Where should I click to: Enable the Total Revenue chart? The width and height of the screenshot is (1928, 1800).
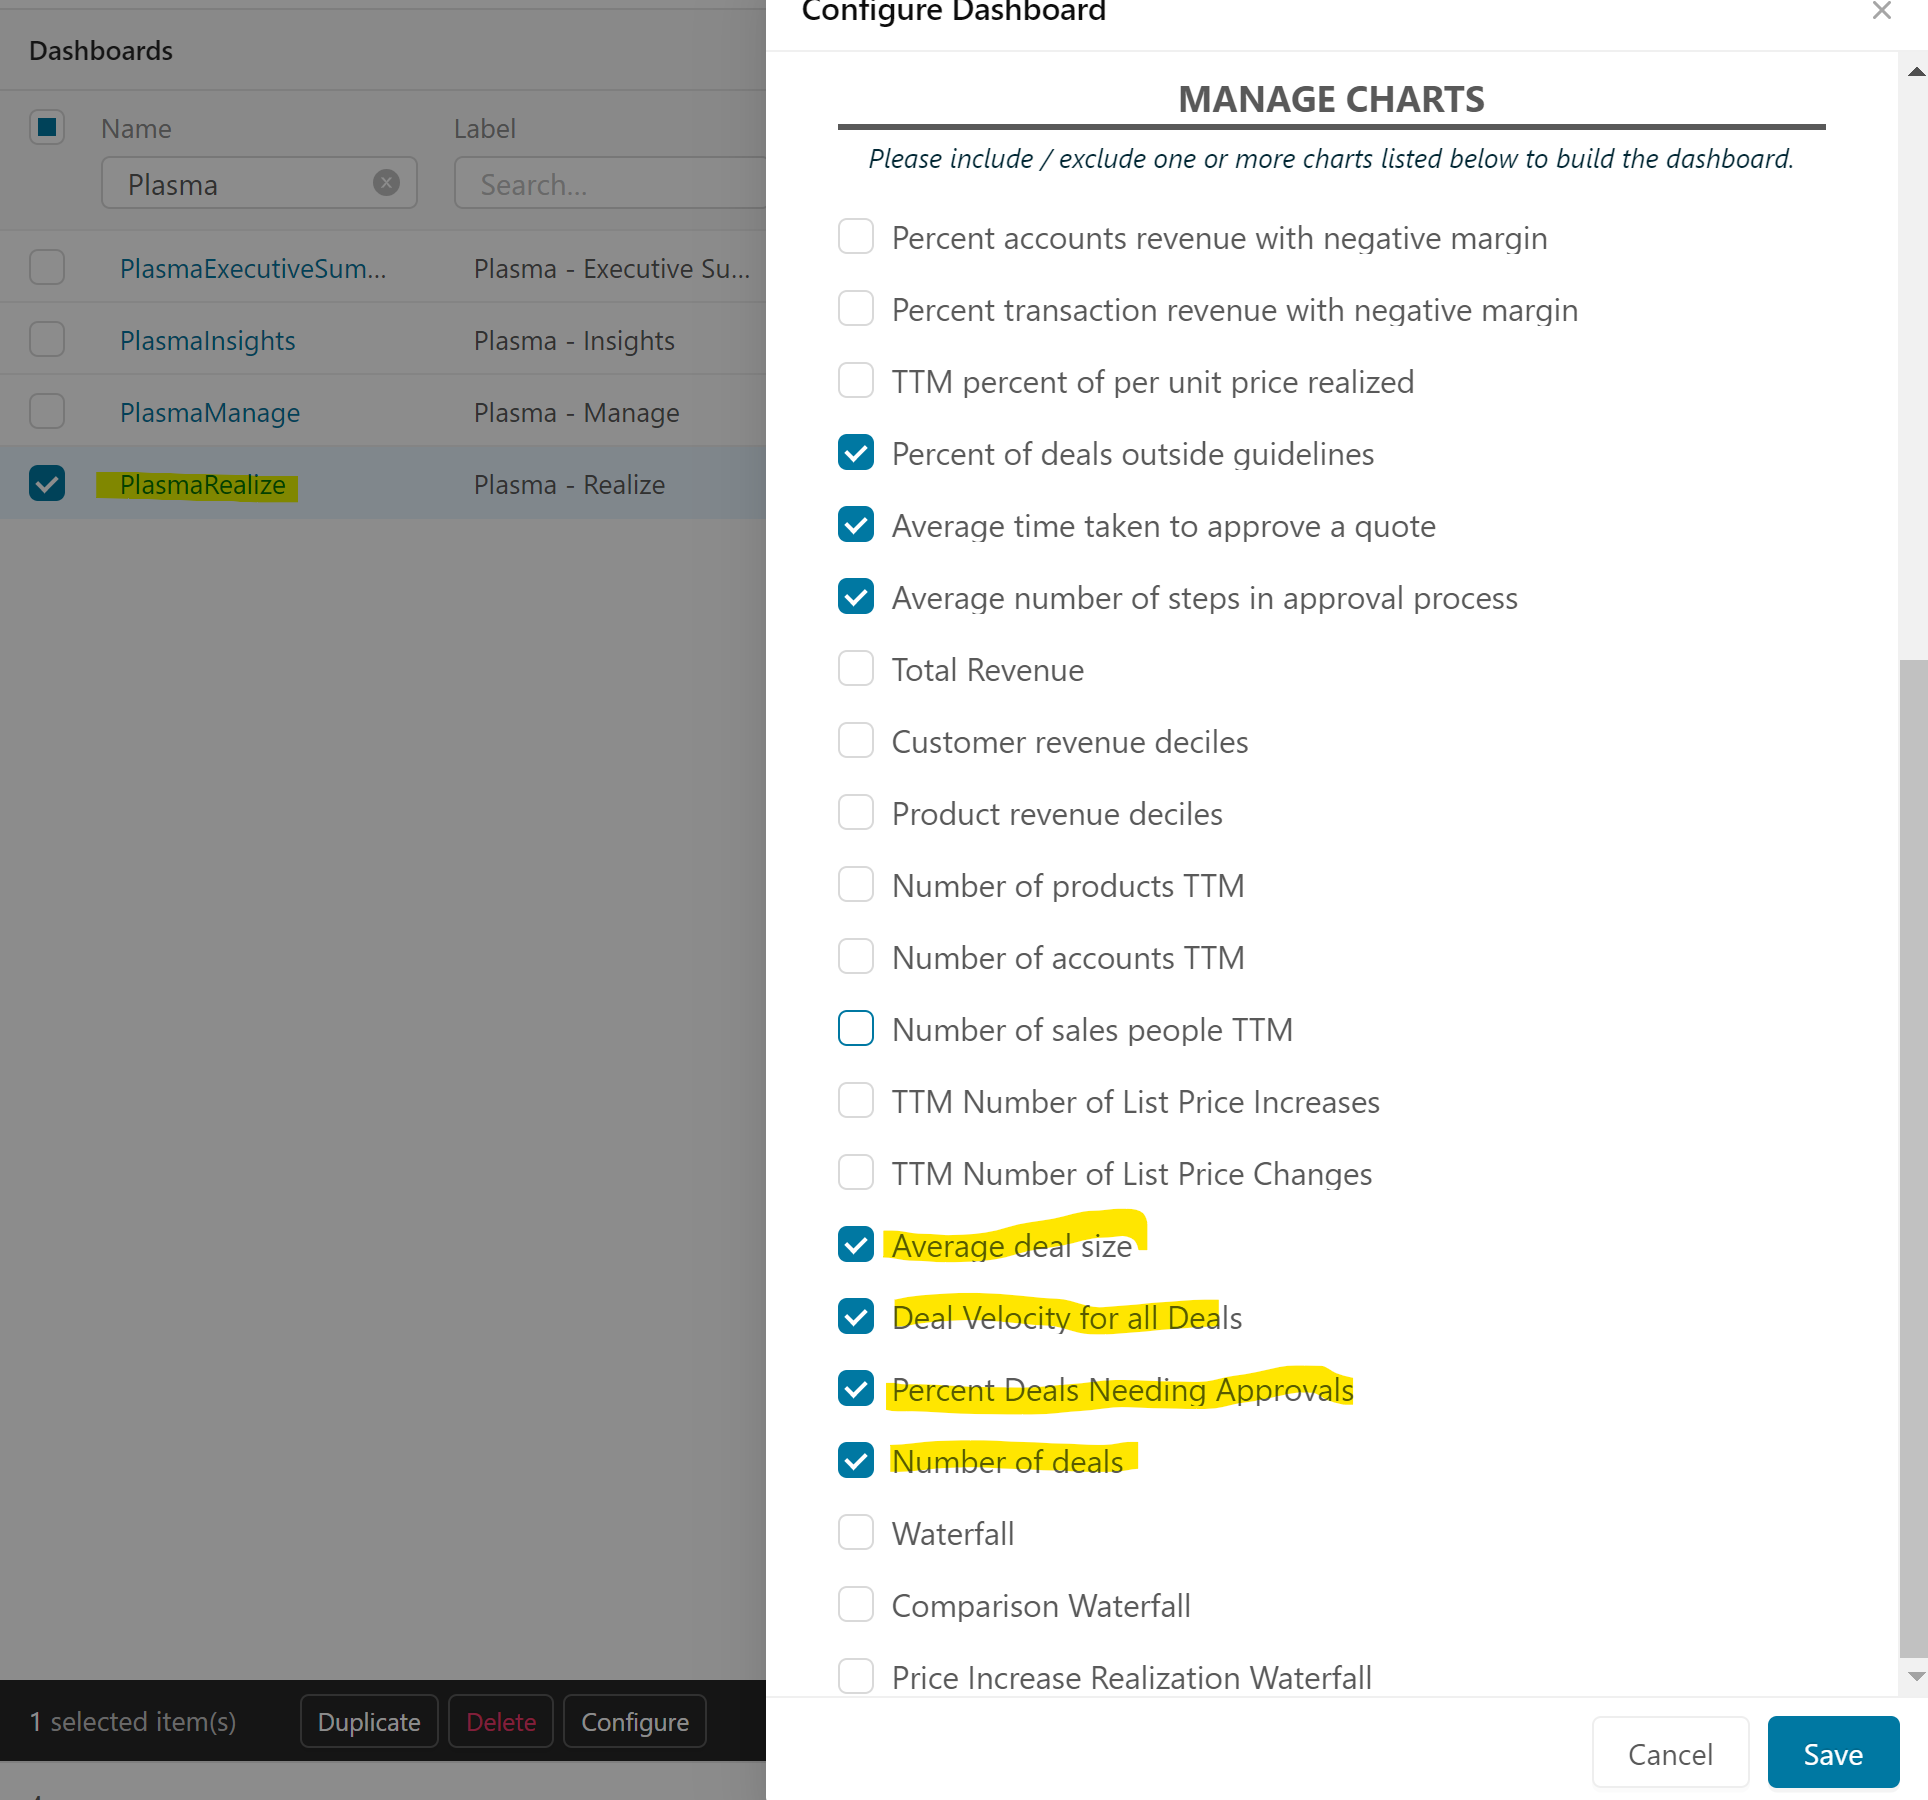(x=856, y=669)
